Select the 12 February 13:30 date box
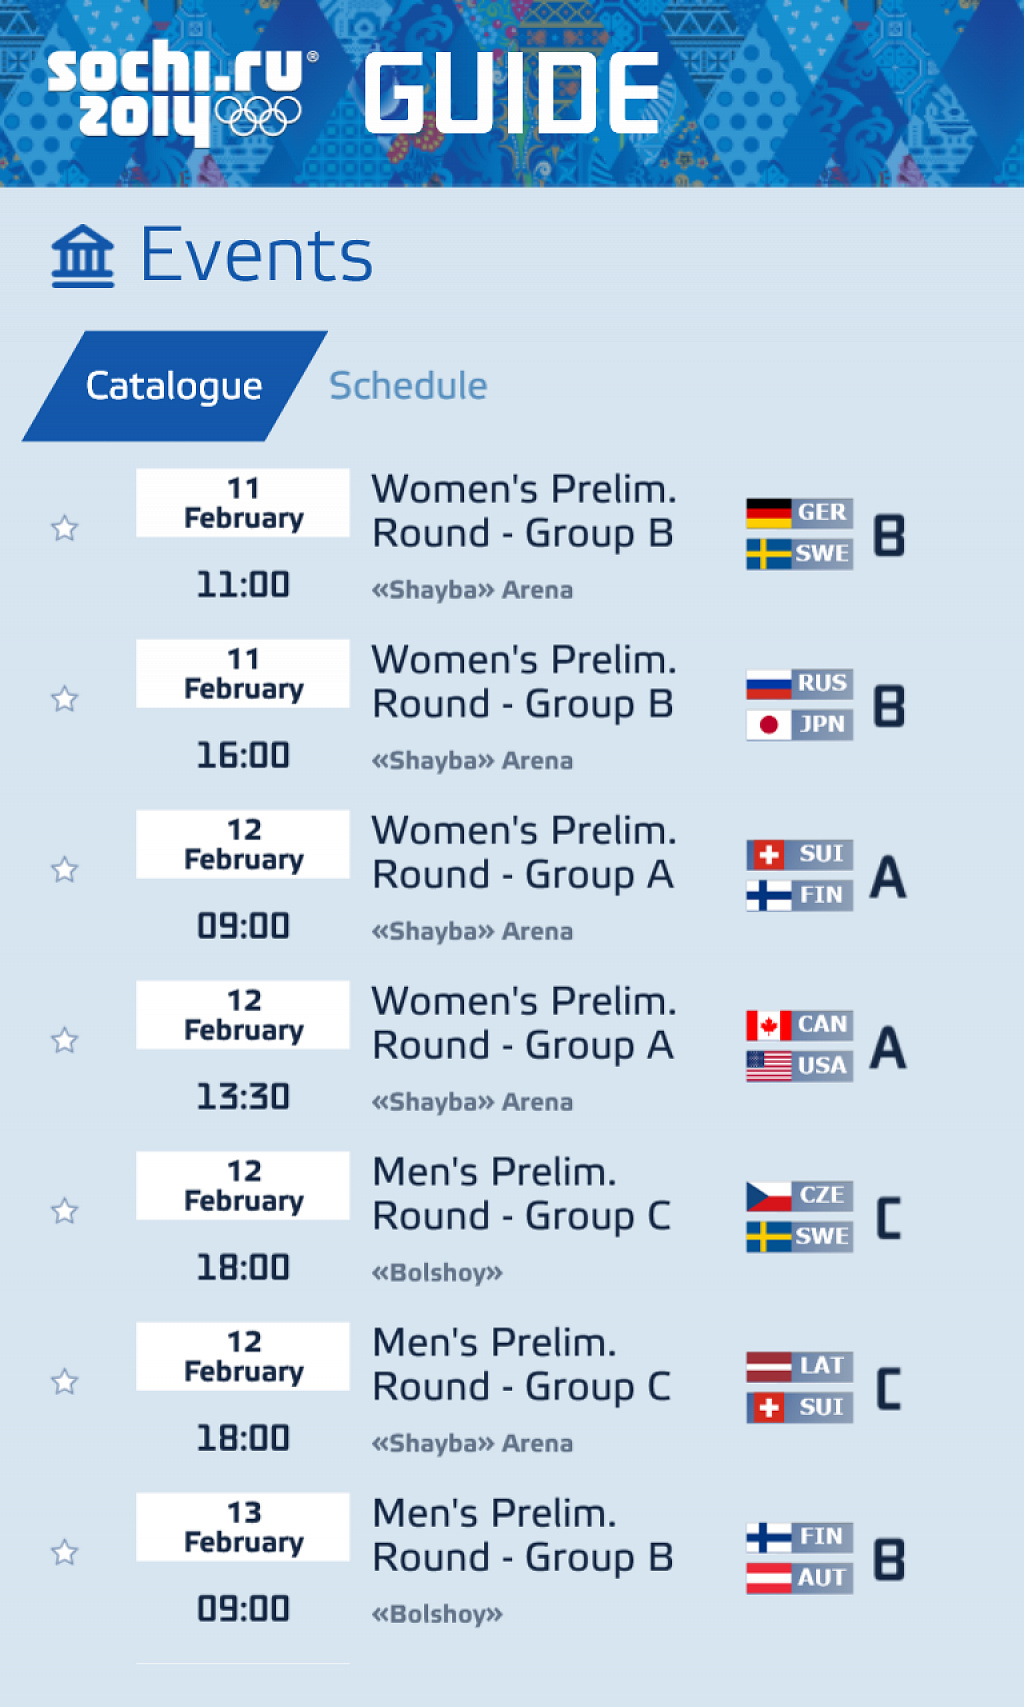 click(243, 1016)
